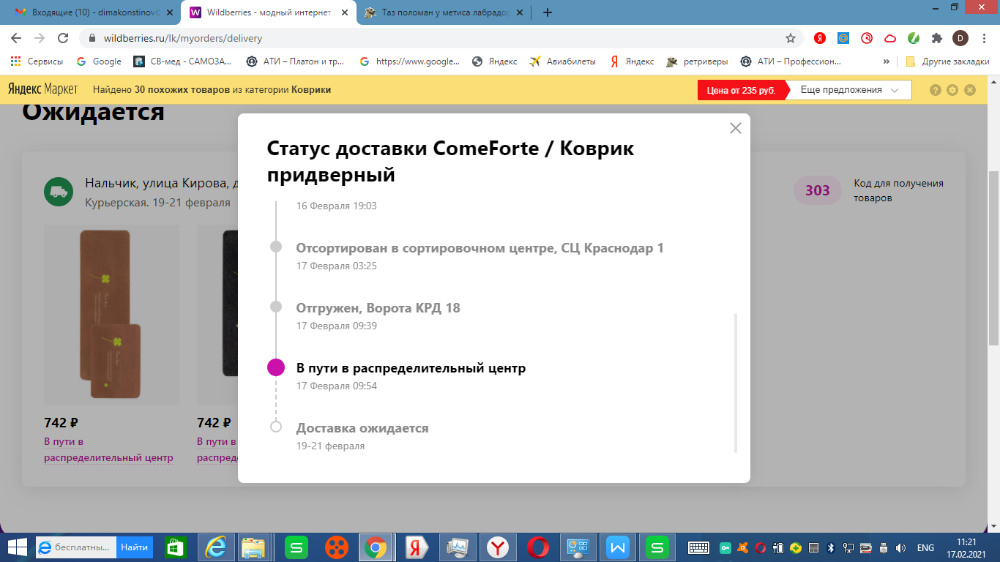Screen dimensions: 1000x562
Task: Launch Yandex Browser from the taskbar
Action: [x=498, y=547]
